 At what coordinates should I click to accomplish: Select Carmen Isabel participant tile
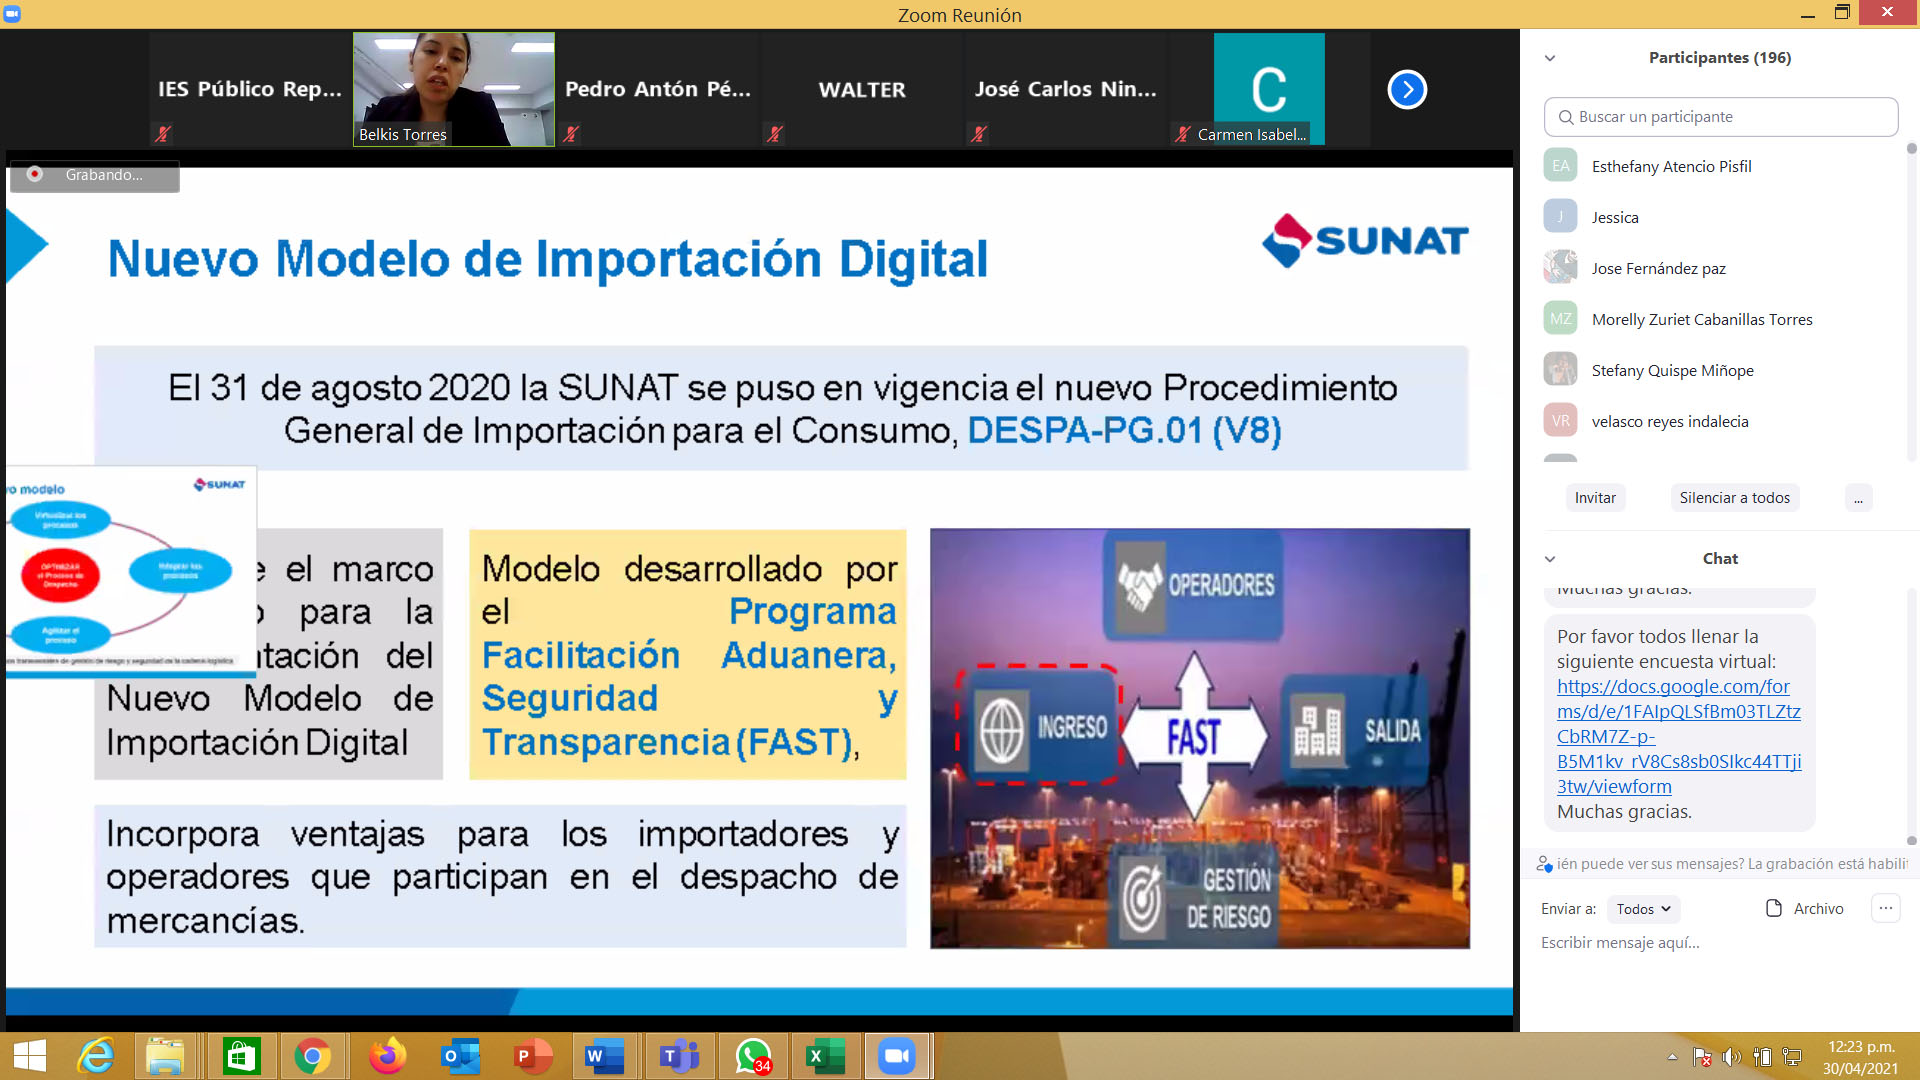tap(1269, 89)
